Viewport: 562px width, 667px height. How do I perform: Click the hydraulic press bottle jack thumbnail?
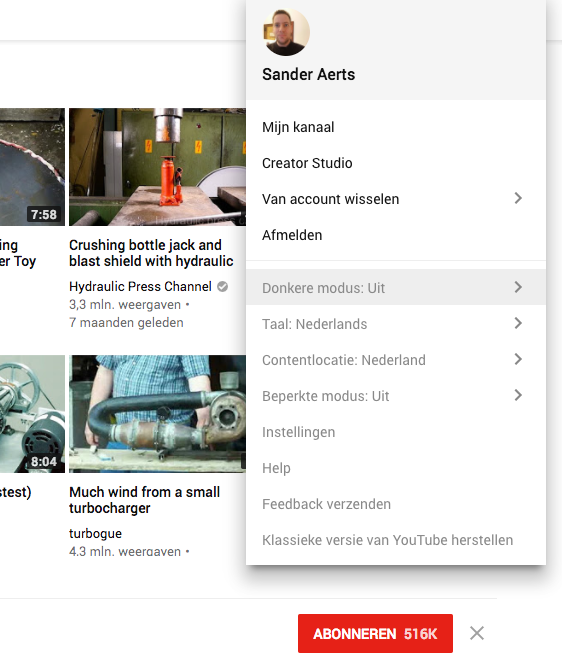coord(157,167)
